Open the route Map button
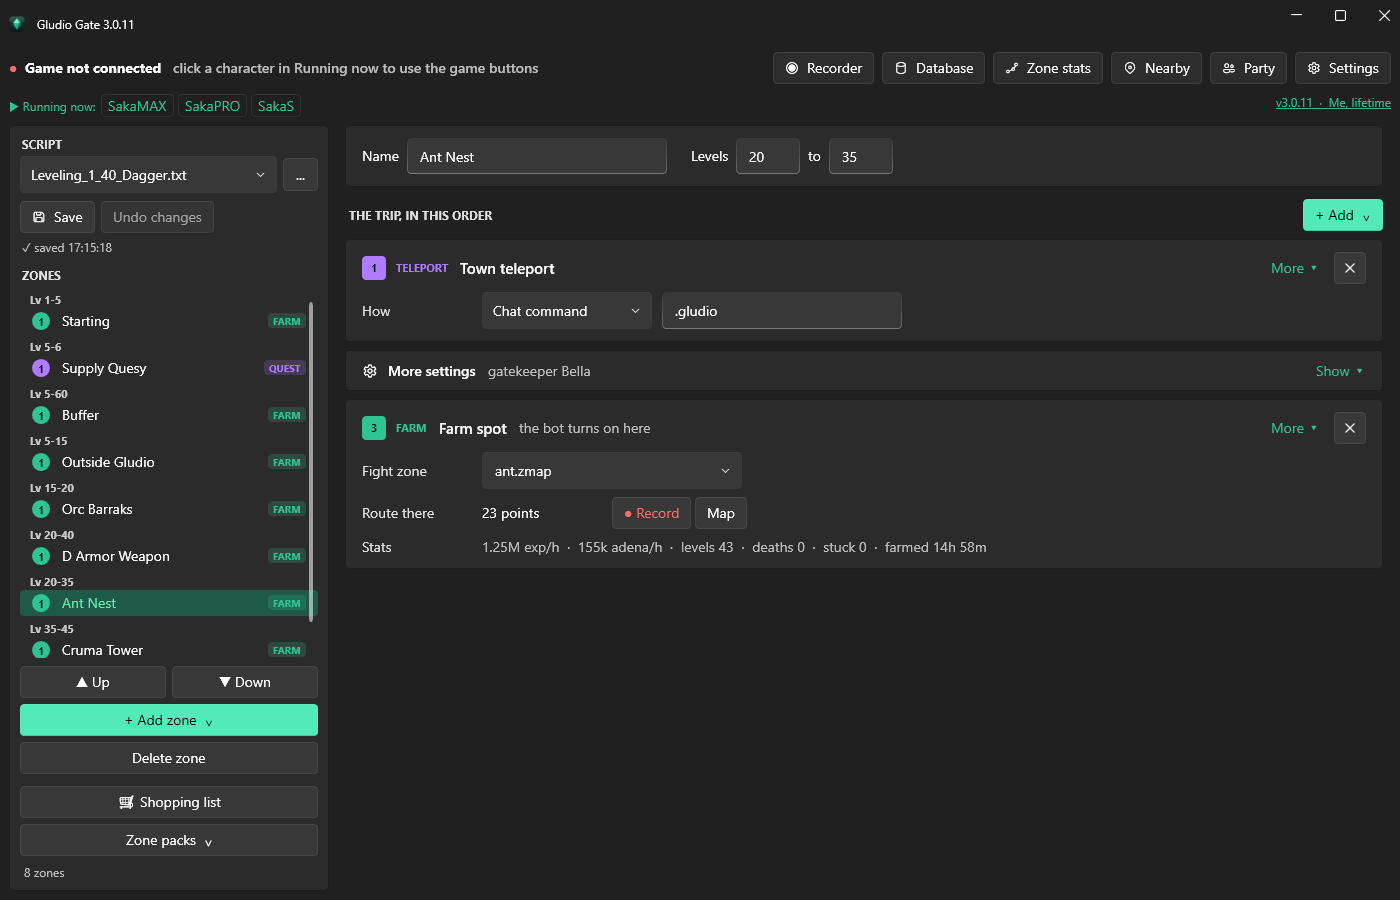 (720, 513)
